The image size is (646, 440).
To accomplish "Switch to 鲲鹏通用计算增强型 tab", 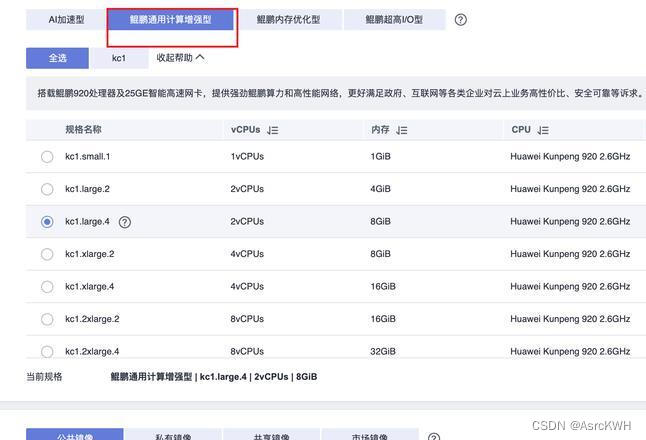I will click(171, 19).
